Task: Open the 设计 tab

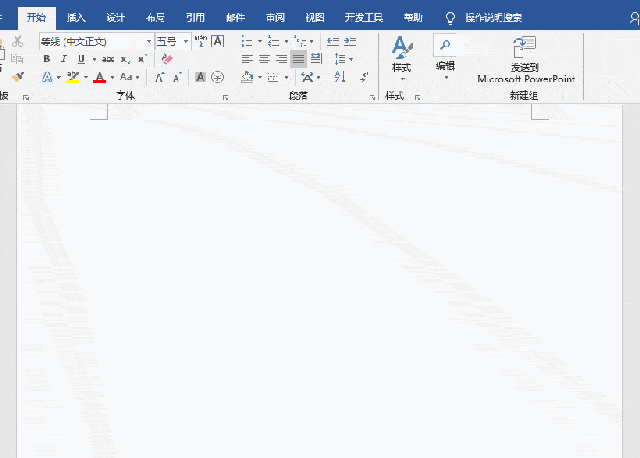Action: 116,18
